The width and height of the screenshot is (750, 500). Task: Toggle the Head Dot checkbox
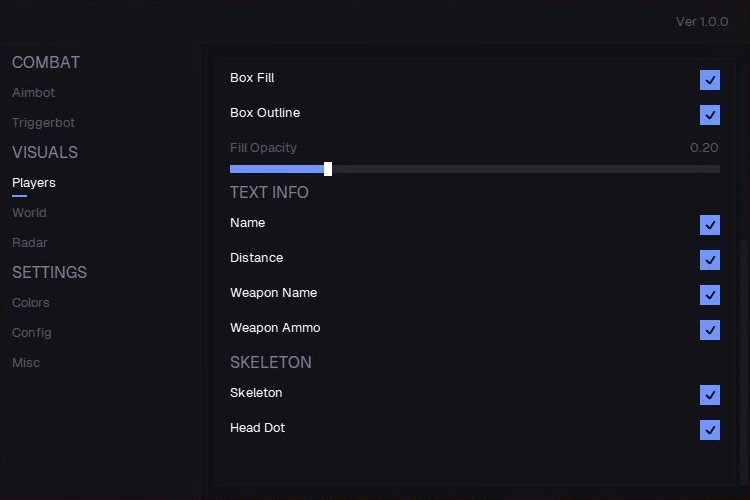pyautogui.click(x=710, y=430)
